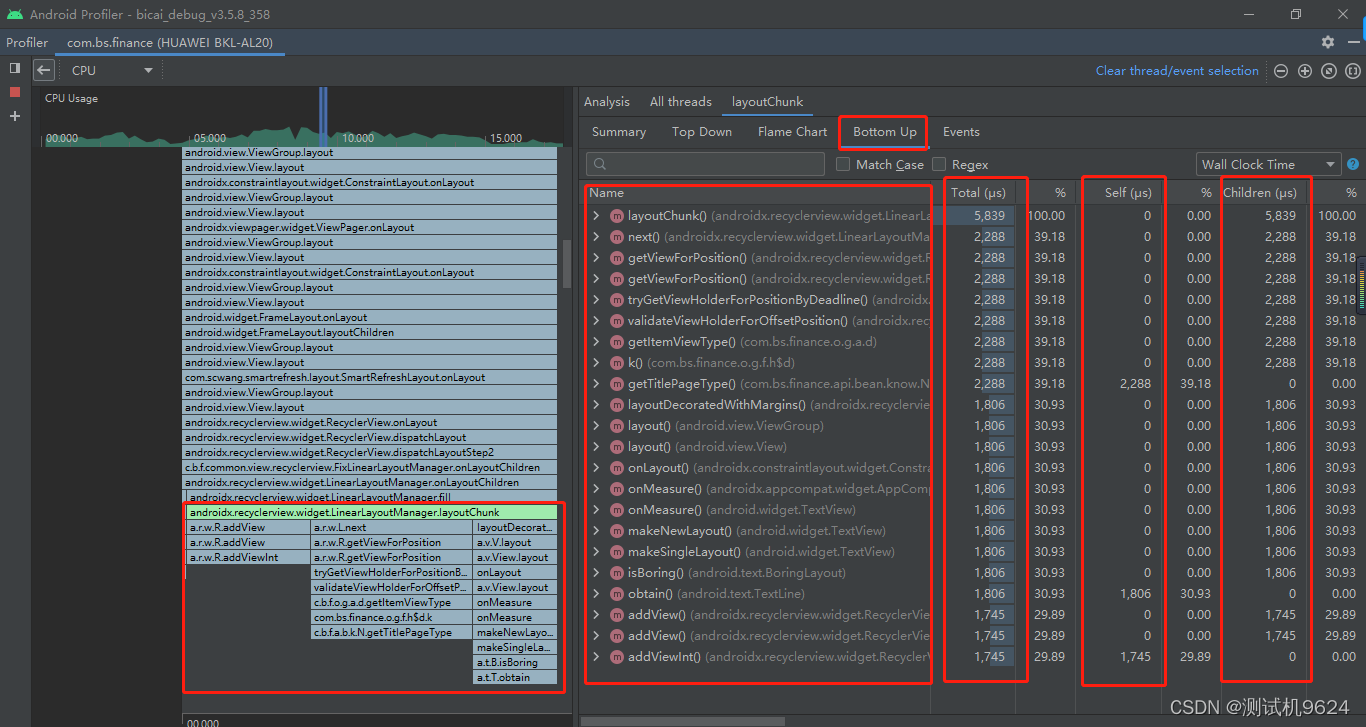Click the Android logo in title bar
This screenshot has height=727, width=1366.
pyautogui.click(x=13, y=14)
